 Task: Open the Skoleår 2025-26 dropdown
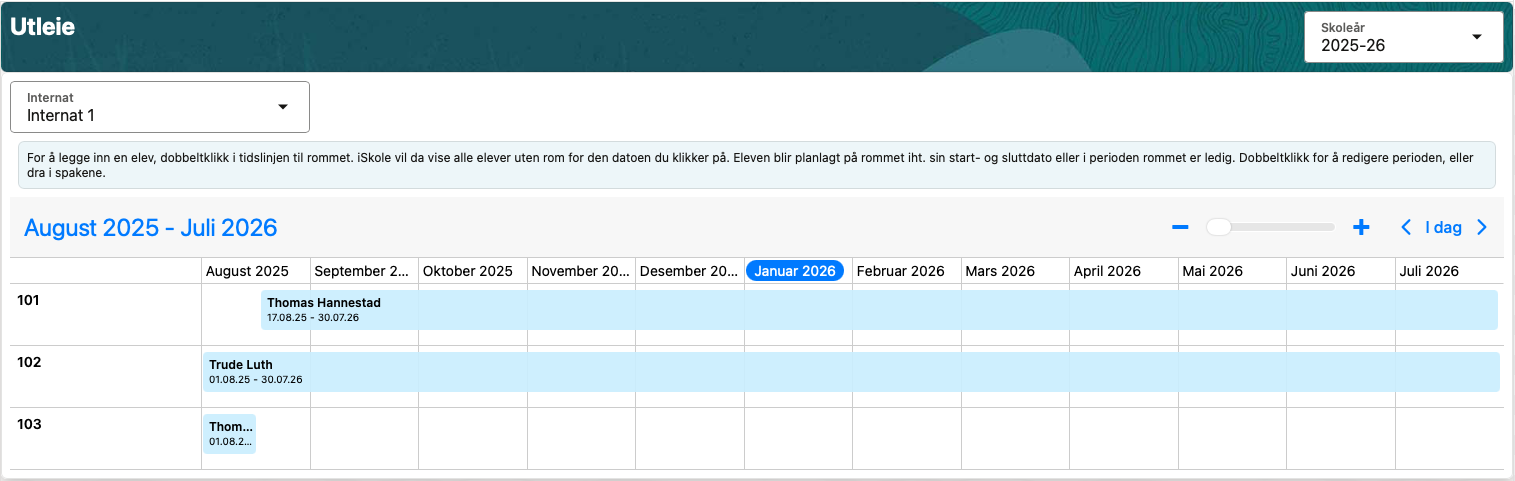tap(1403, 37)
